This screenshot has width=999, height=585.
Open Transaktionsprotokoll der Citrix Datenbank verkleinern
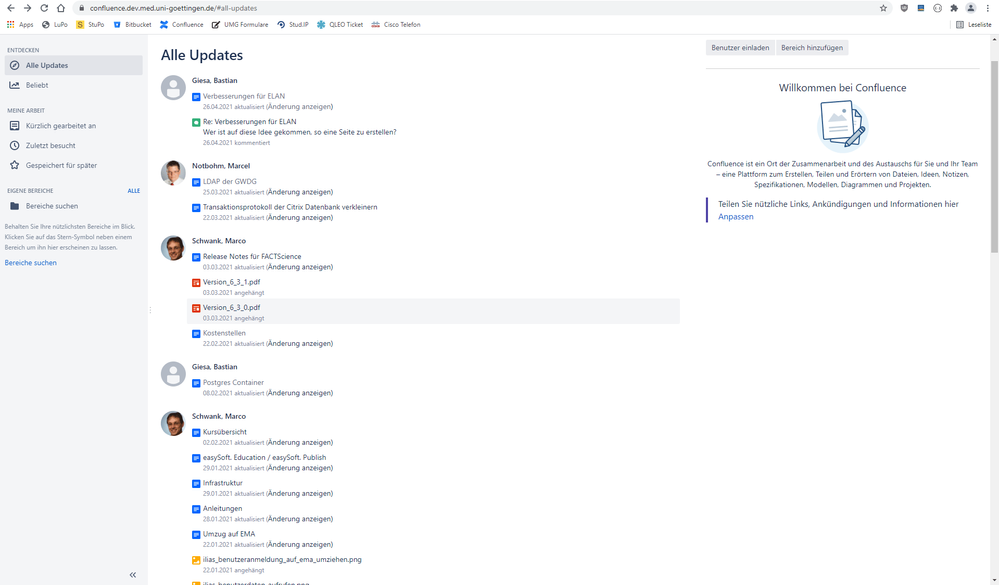coord(290,207)
